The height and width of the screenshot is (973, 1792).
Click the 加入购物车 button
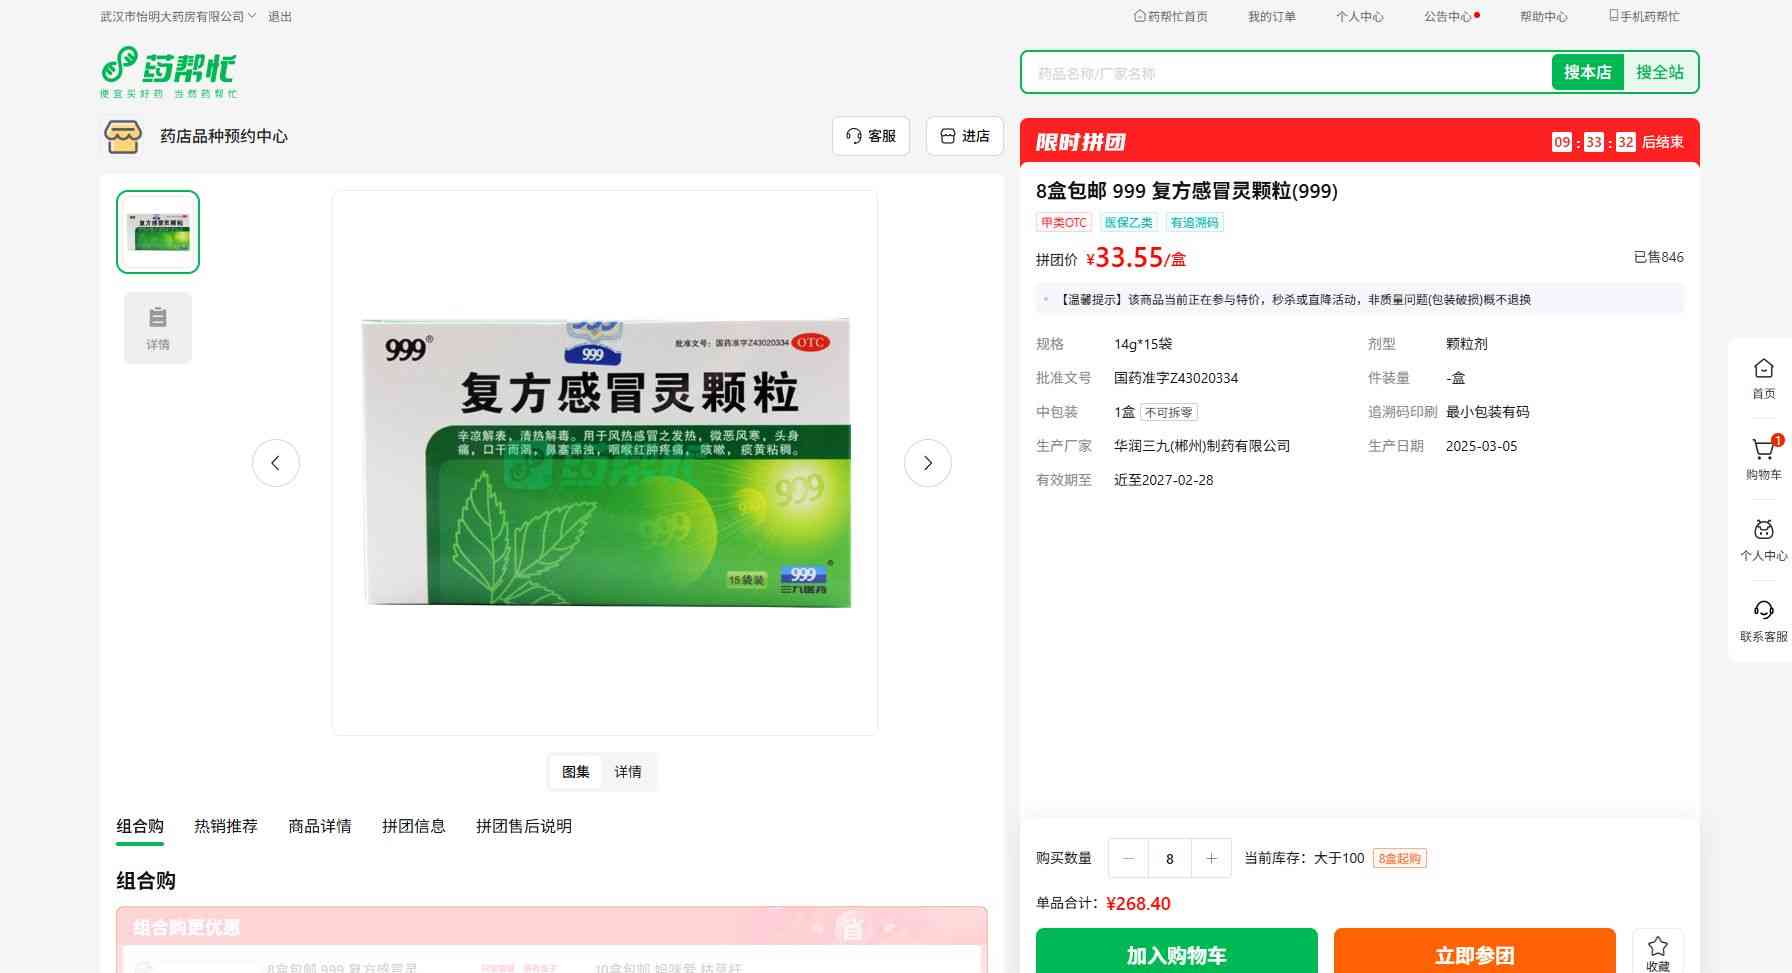click(x=1176, y=954)
